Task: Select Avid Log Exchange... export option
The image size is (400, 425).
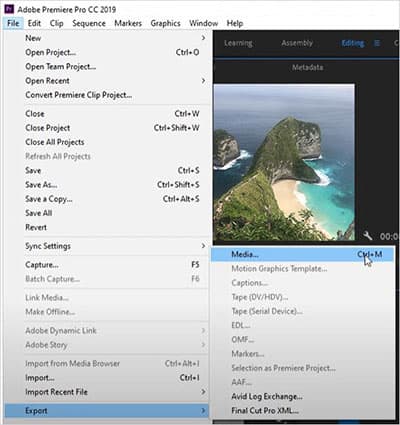Action: (302, 397)
